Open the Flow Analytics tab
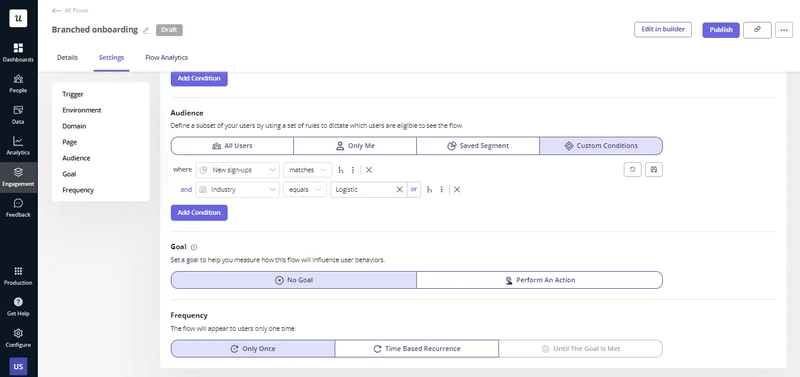This screenshot has width=800, height=377. tap(166, 58)
